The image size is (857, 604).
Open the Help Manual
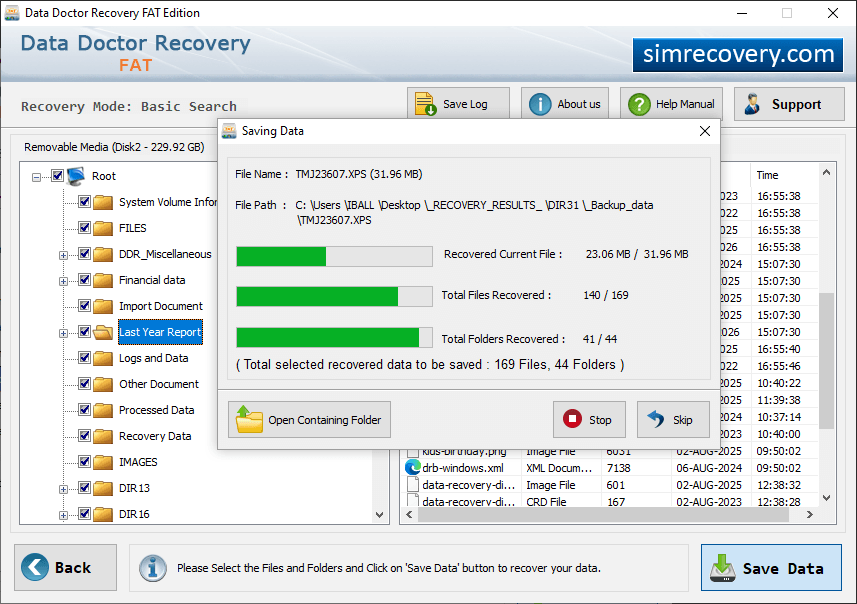point(671,104)
